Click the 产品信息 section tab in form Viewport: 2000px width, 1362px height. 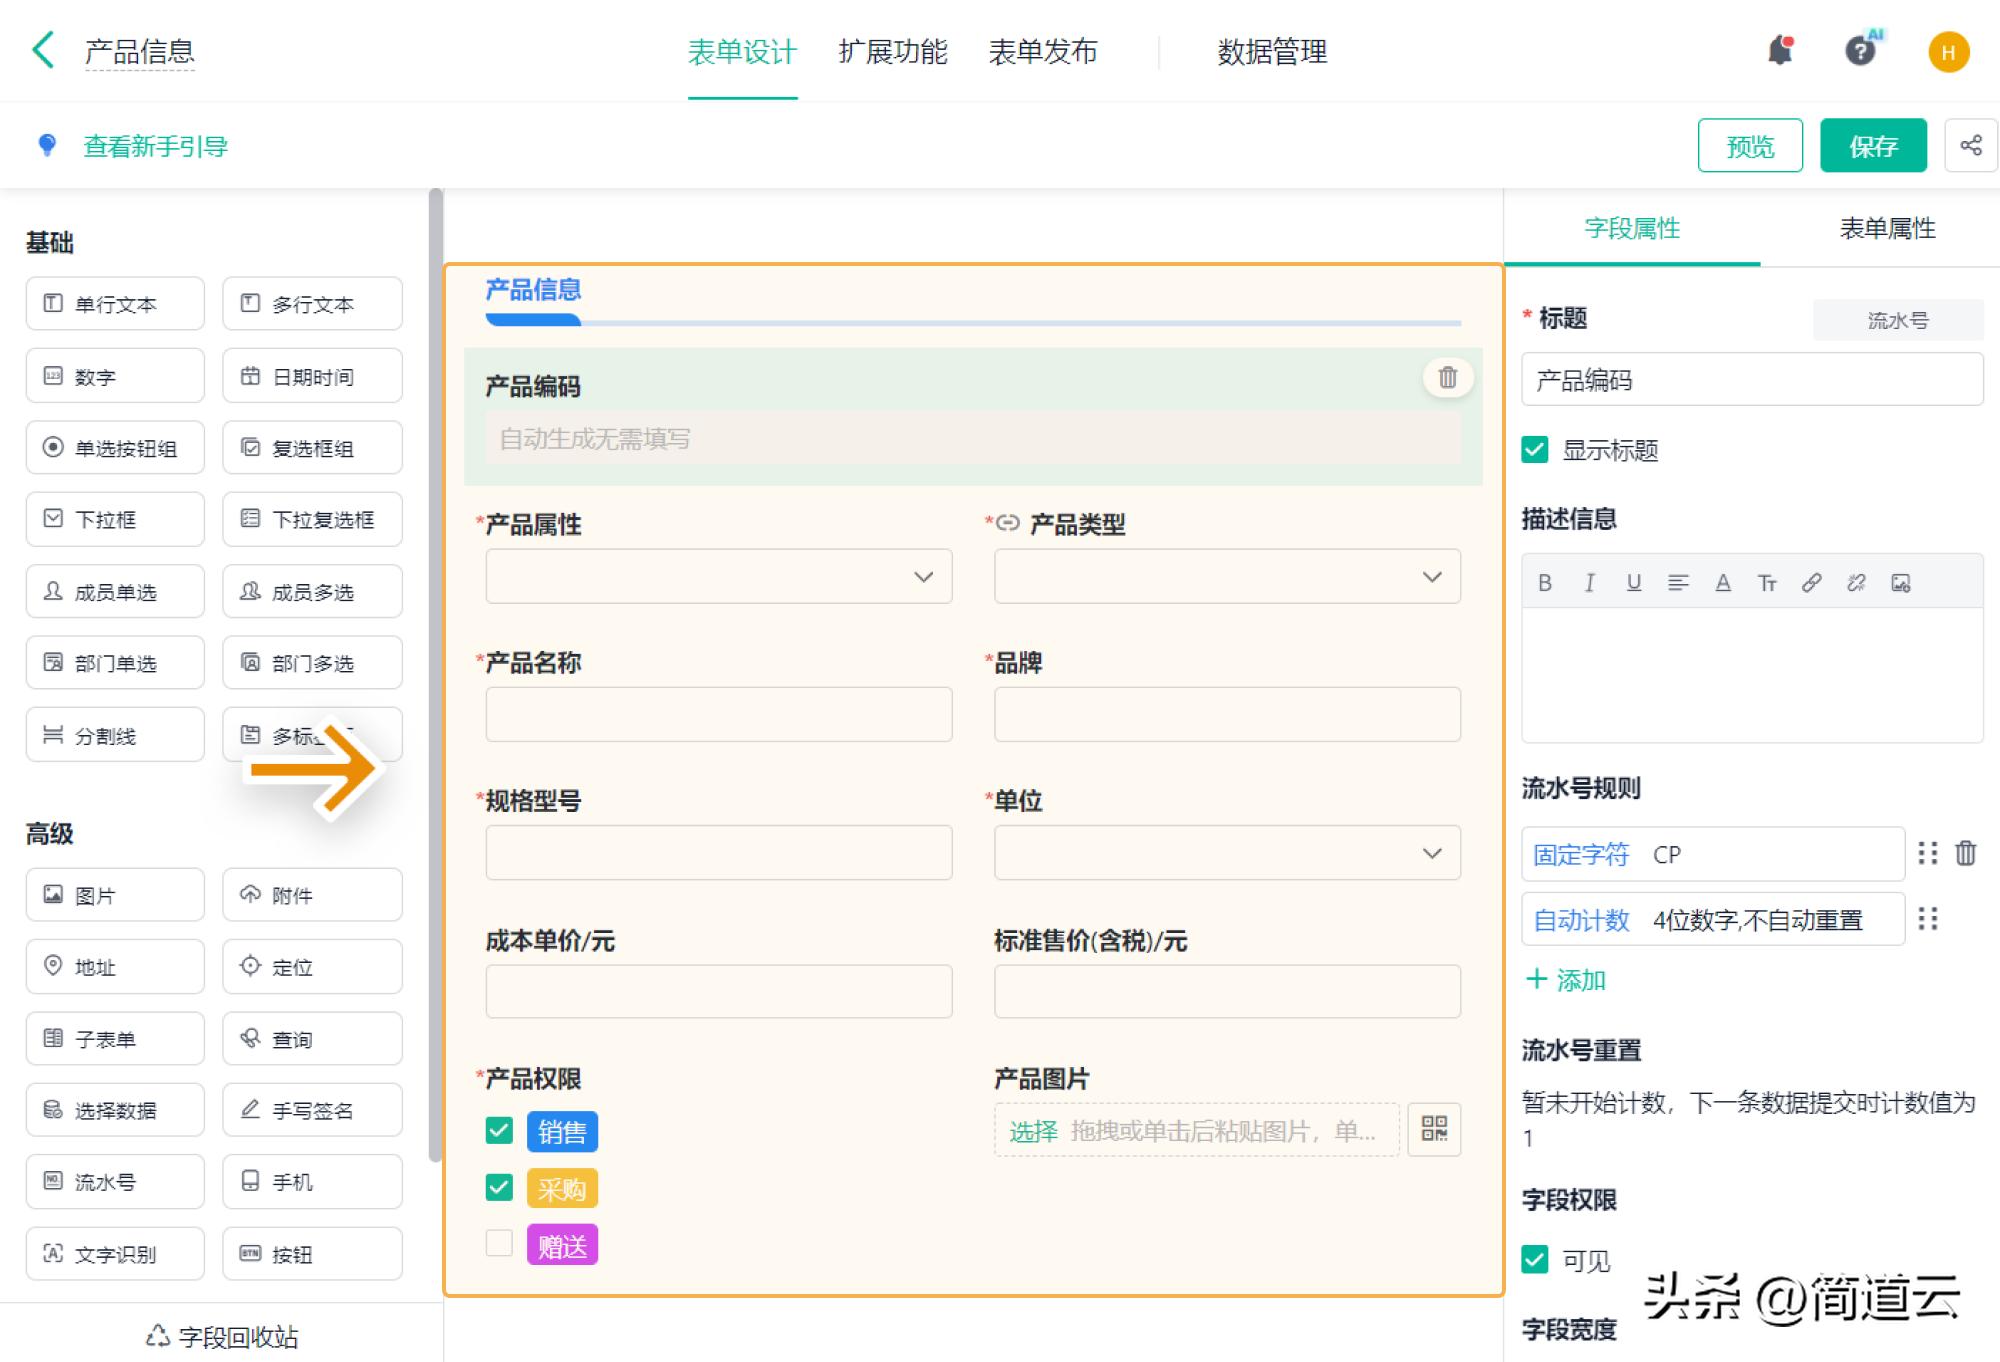click(x=533, y=290)
